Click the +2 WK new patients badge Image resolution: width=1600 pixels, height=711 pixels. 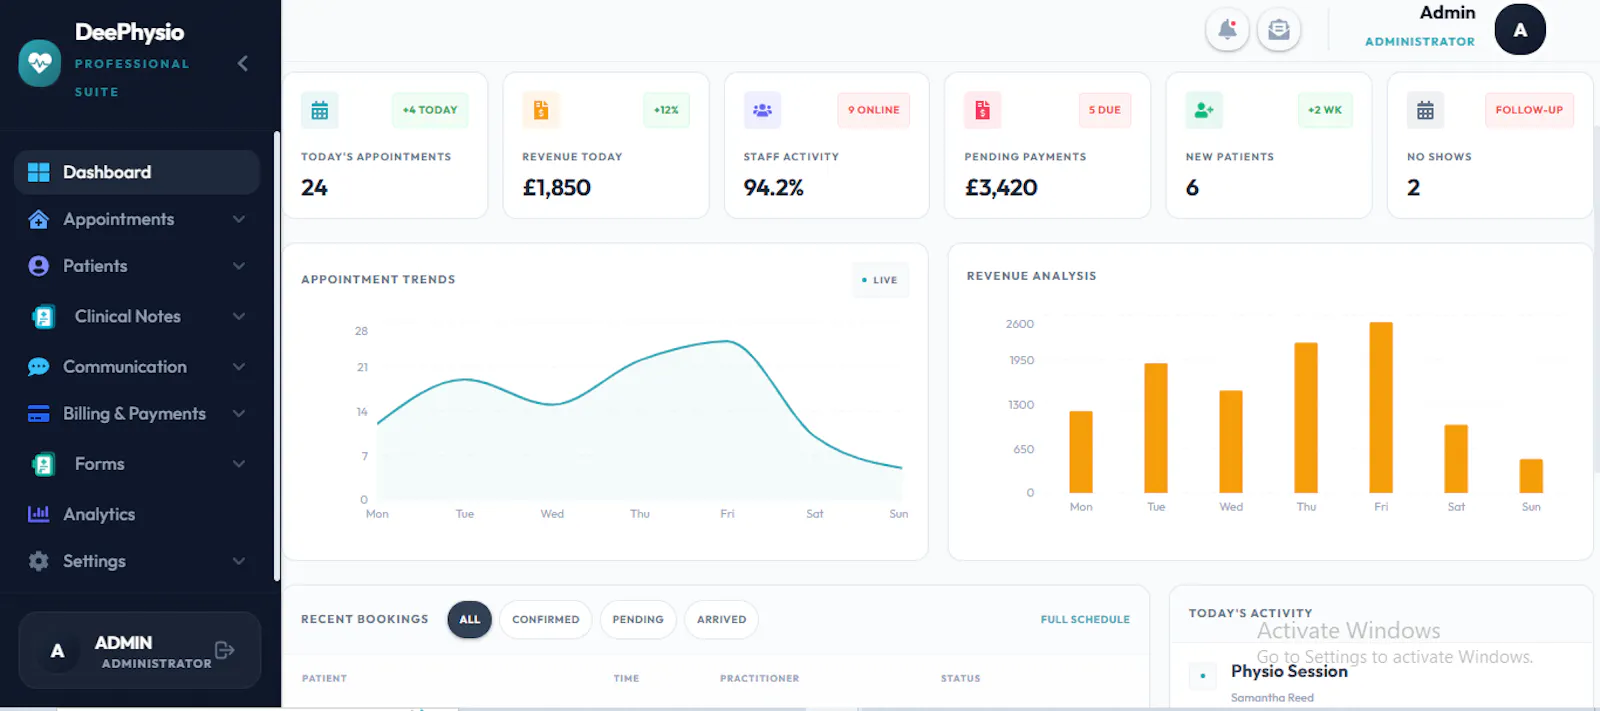pos(1325,110)
